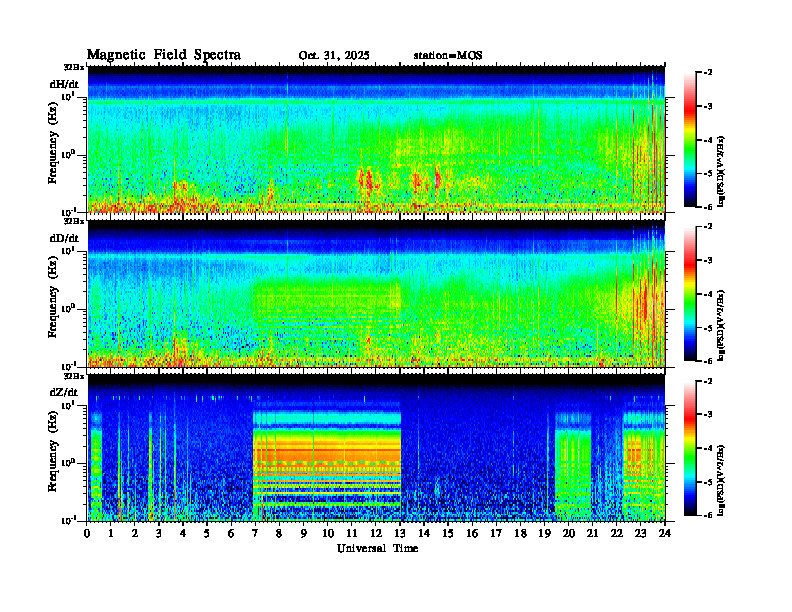792x612 pixels.
Task: Click hour "20" on the Universal Time axis
Action: click(569, 534)
